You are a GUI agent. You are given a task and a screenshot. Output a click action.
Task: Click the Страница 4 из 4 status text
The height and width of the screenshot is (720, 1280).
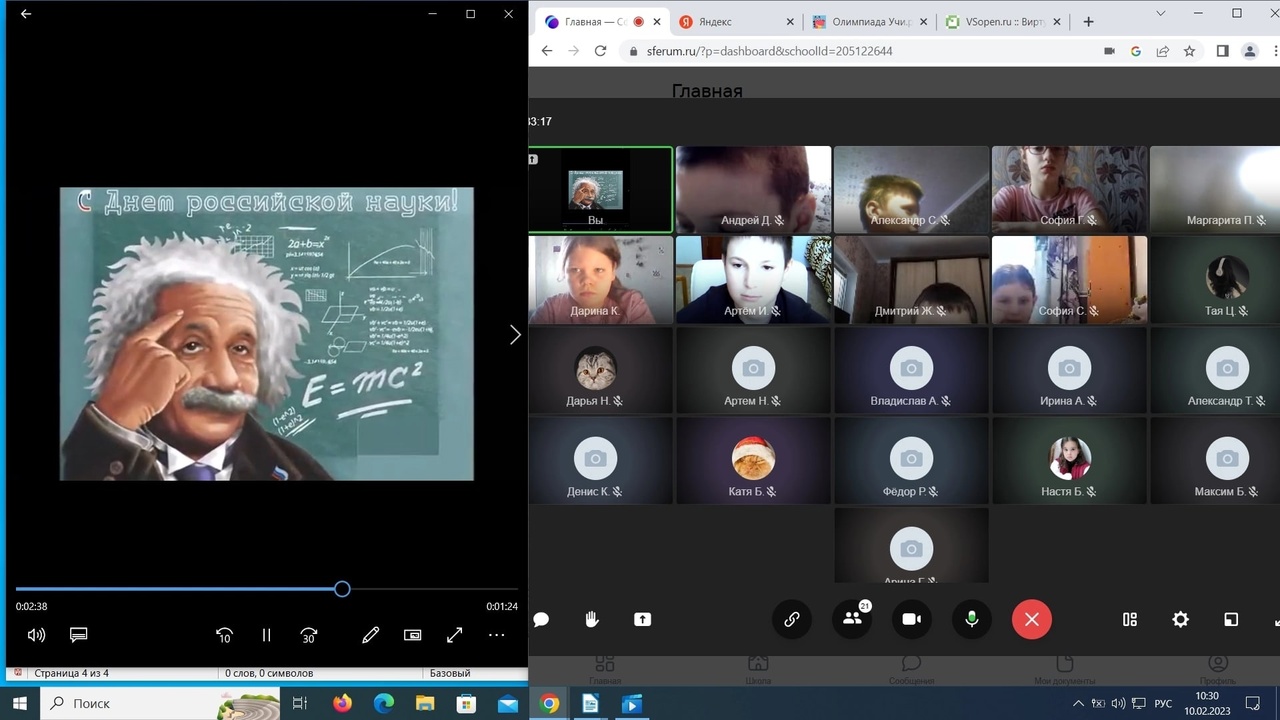(x=71, y=674)
